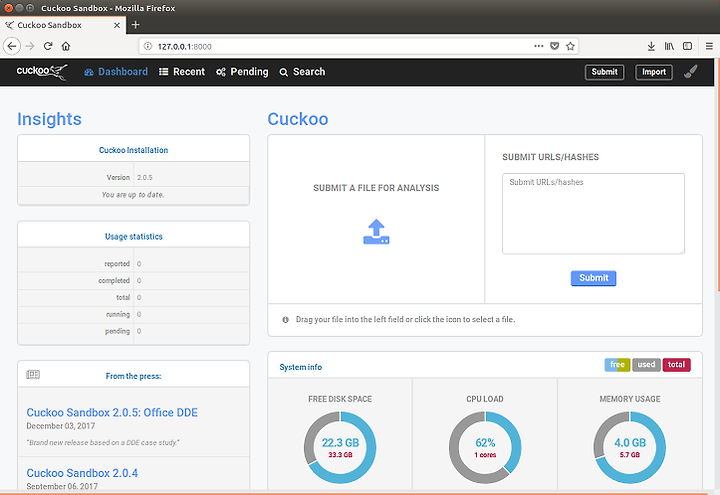Click the blue Submit button
The image size is (720, 495).
point(593,278)
